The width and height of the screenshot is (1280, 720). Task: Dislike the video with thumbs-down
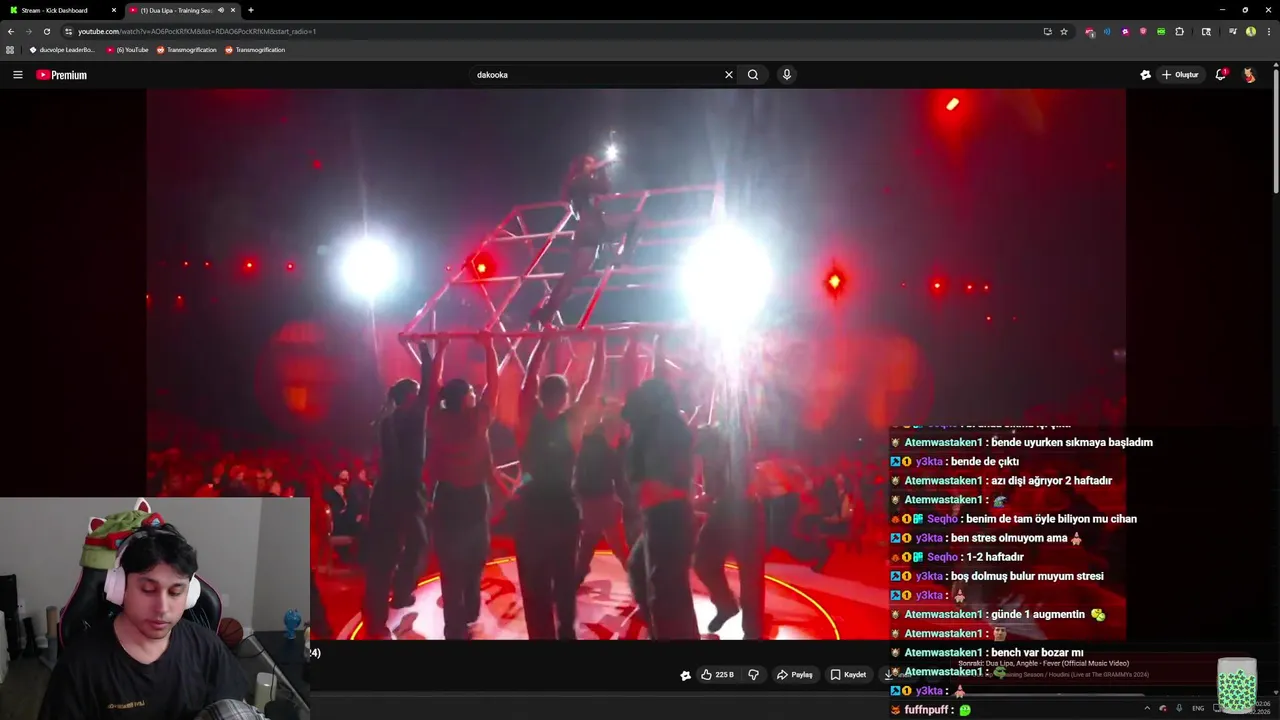coord(754,675)
